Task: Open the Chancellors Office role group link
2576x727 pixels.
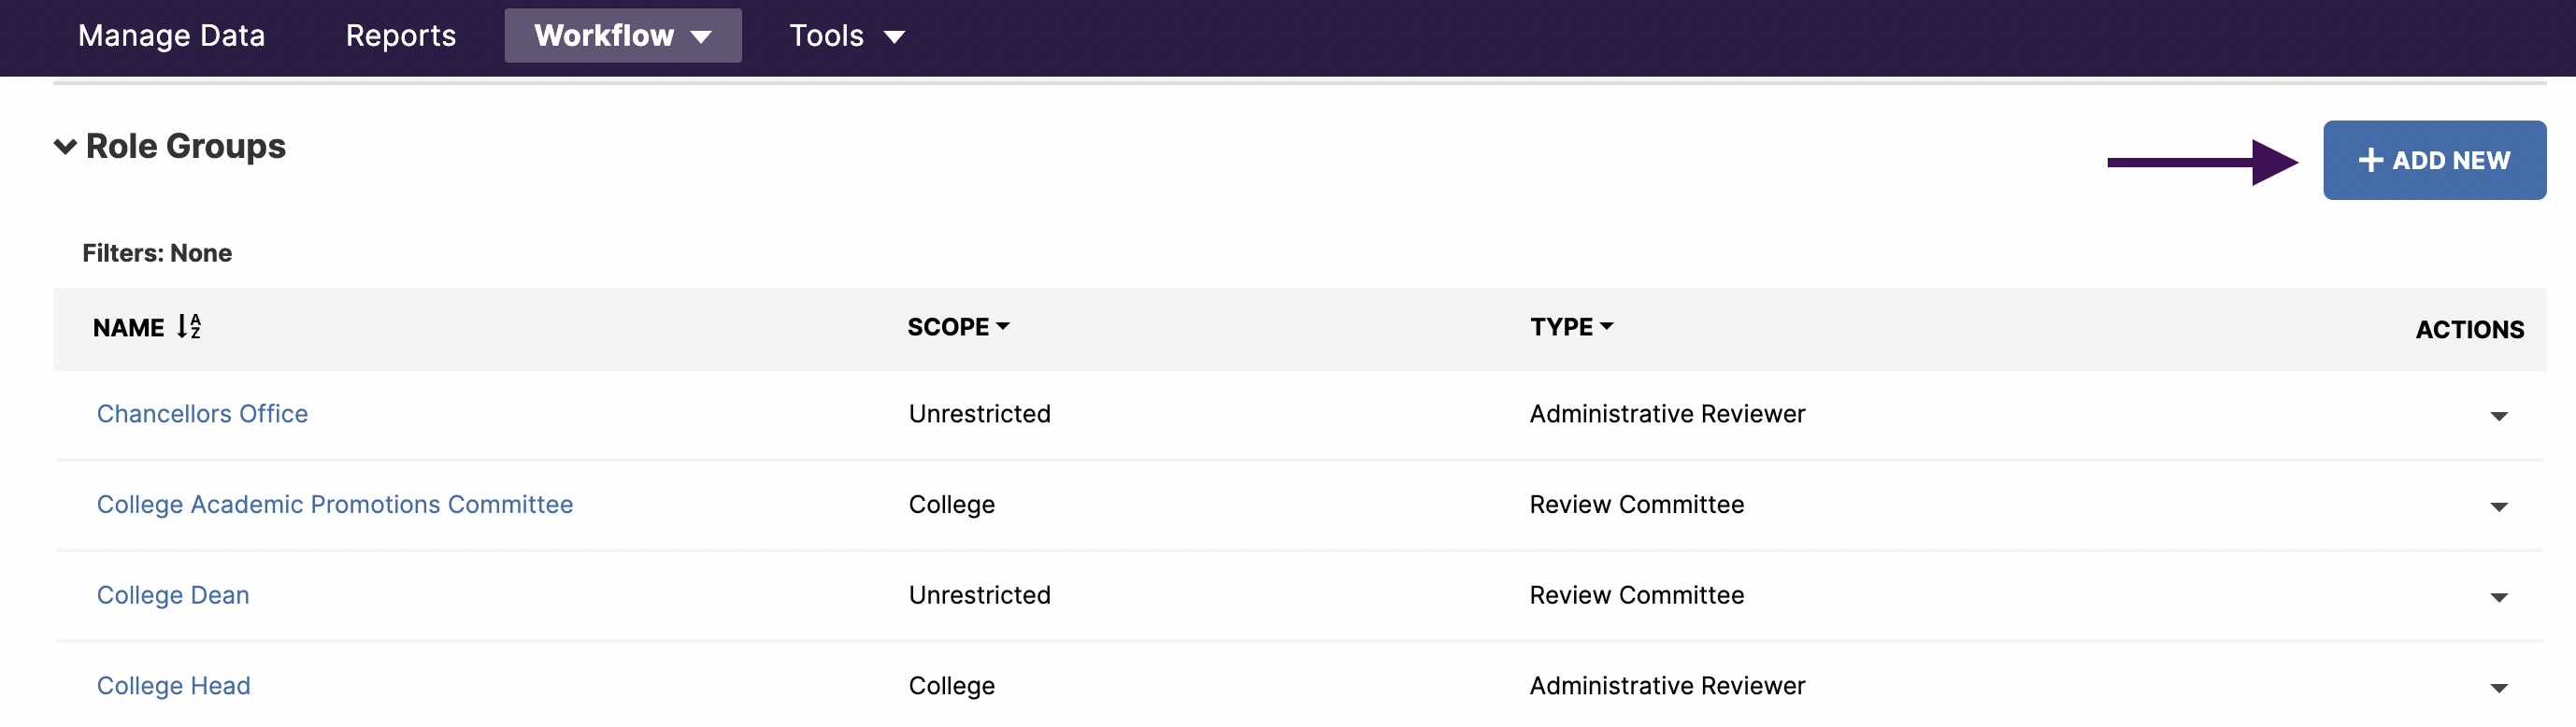Action: click(x=202, y=414)
